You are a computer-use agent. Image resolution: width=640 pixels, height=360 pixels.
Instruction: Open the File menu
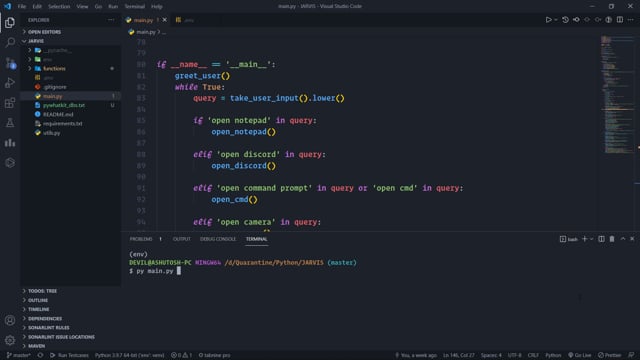(x=22, y=7)
